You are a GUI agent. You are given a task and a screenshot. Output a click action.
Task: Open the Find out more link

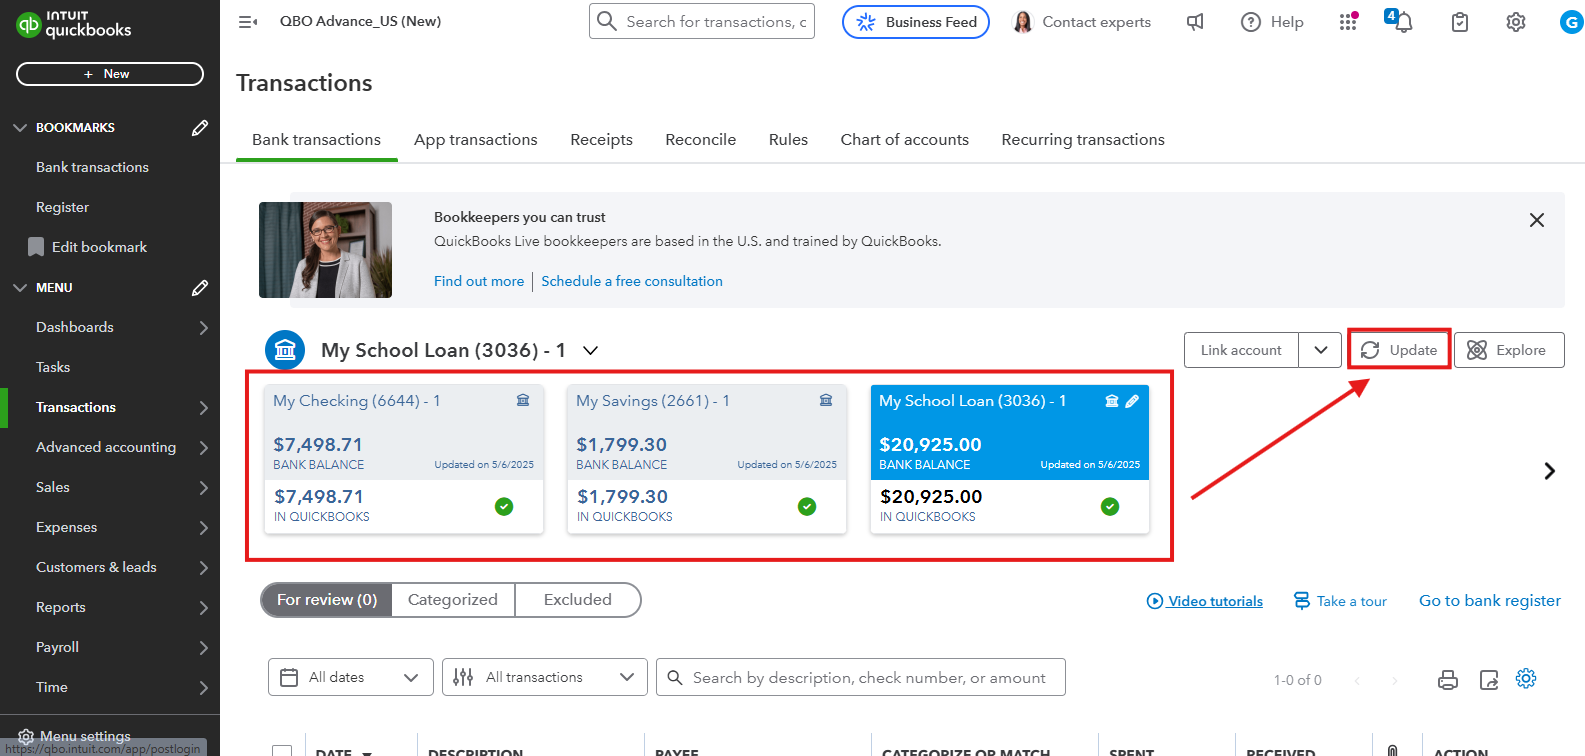pyautogui.click(x=479, y=281)
